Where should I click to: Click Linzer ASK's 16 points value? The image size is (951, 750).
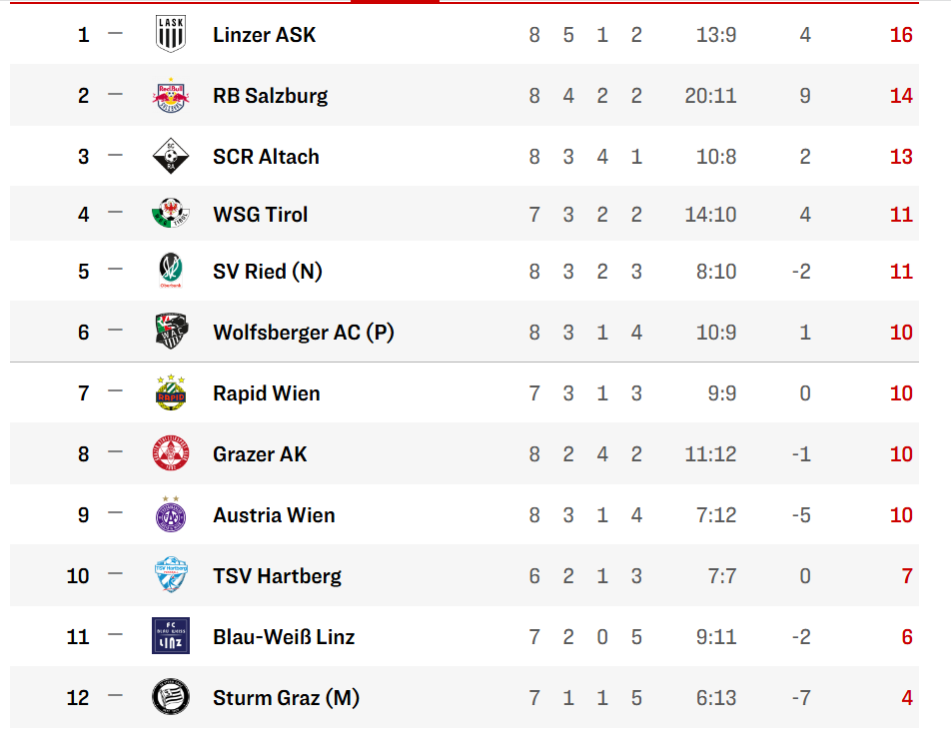tap(901, 35)
